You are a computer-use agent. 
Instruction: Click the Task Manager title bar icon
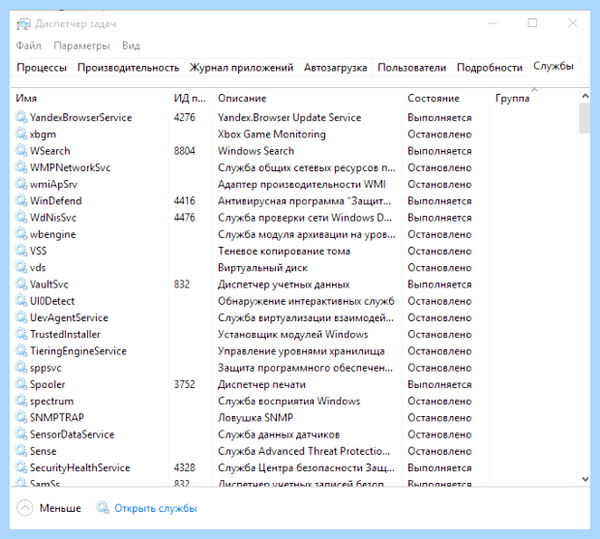23,24
